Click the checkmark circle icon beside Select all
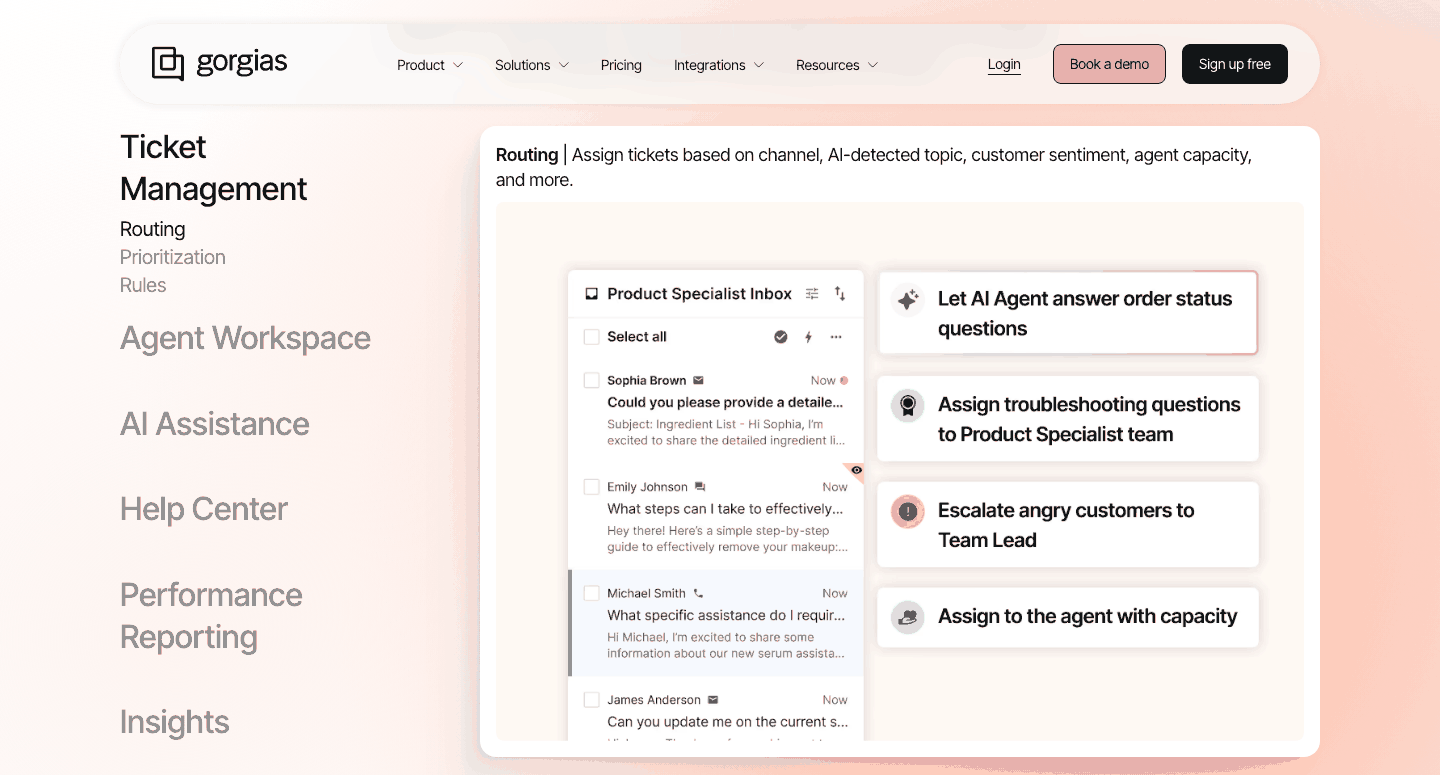 [x=781, y=337]
